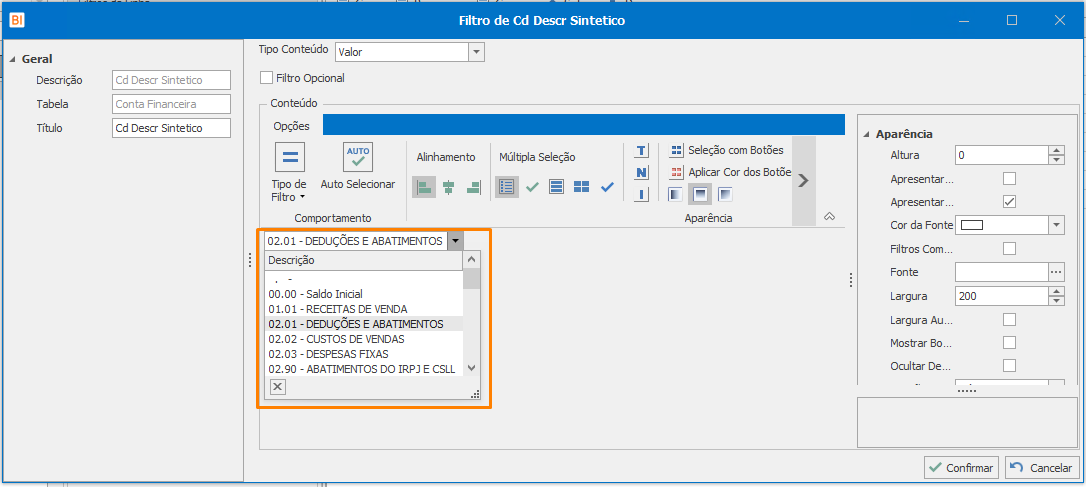Click the Tabela field showing Conta Financeira

[x=171, y=105]
